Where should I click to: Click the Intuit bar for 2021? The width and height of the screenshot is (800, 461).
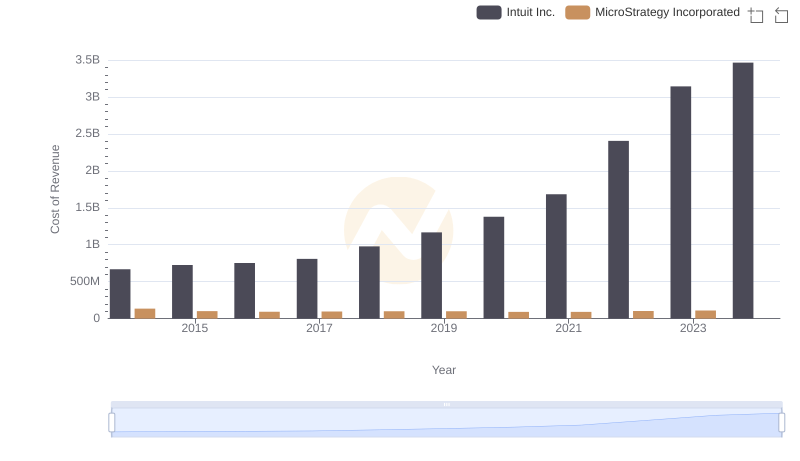pyautogui.click(x=556, y=256)
